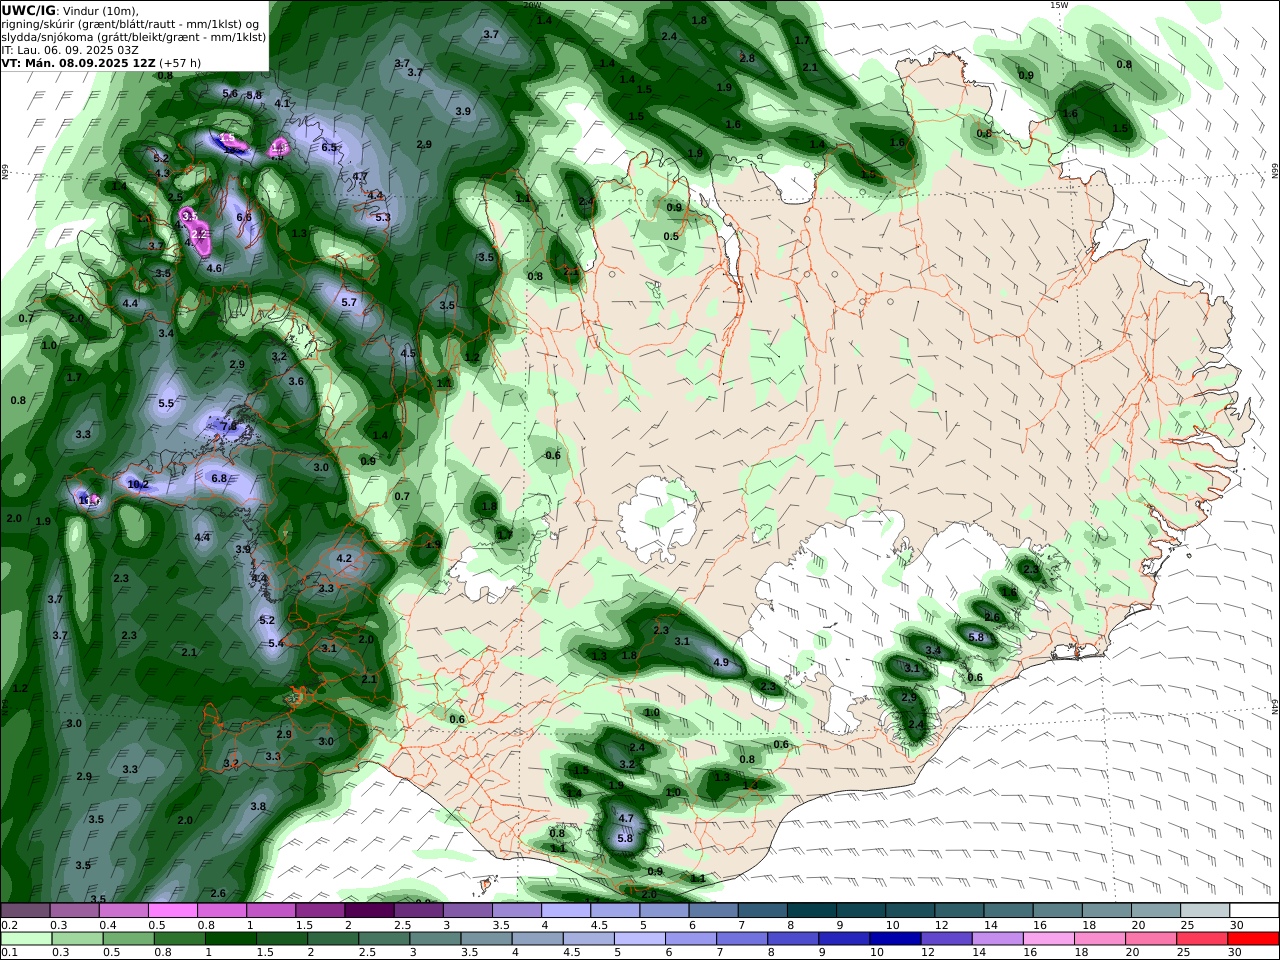Click the 6.6 value on the map

244,216
